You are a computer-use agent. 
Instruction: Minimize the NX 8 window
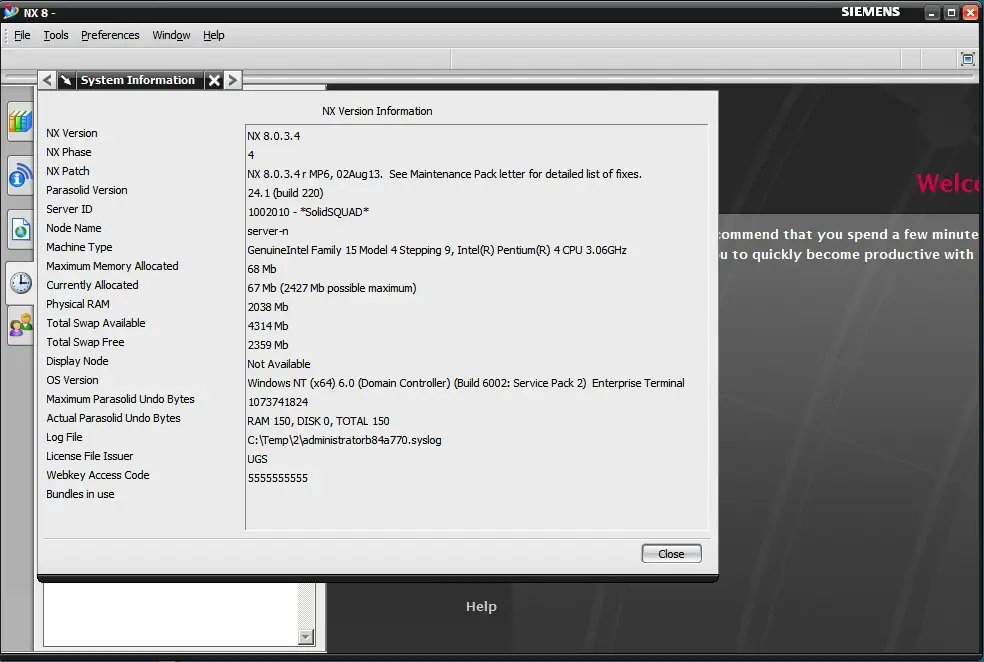coord(932,13)
